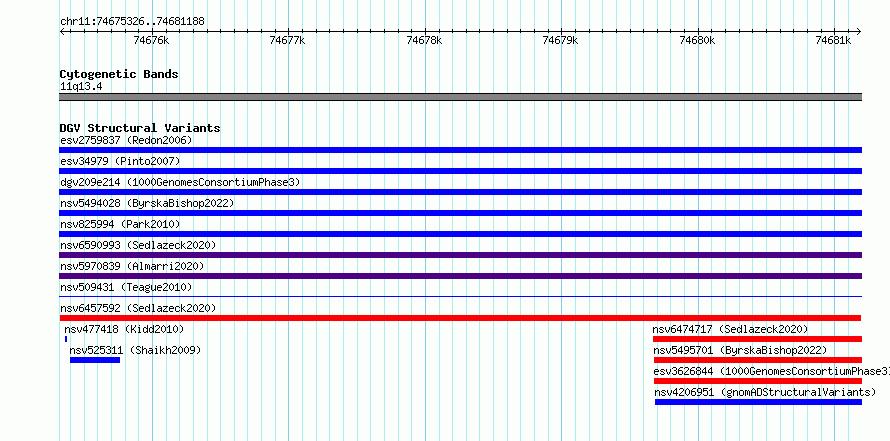Image resolution: width=890 pixels, height=441 pixels.
Task: Click the DGV Structural Variants track title
Action: [140, 128]
